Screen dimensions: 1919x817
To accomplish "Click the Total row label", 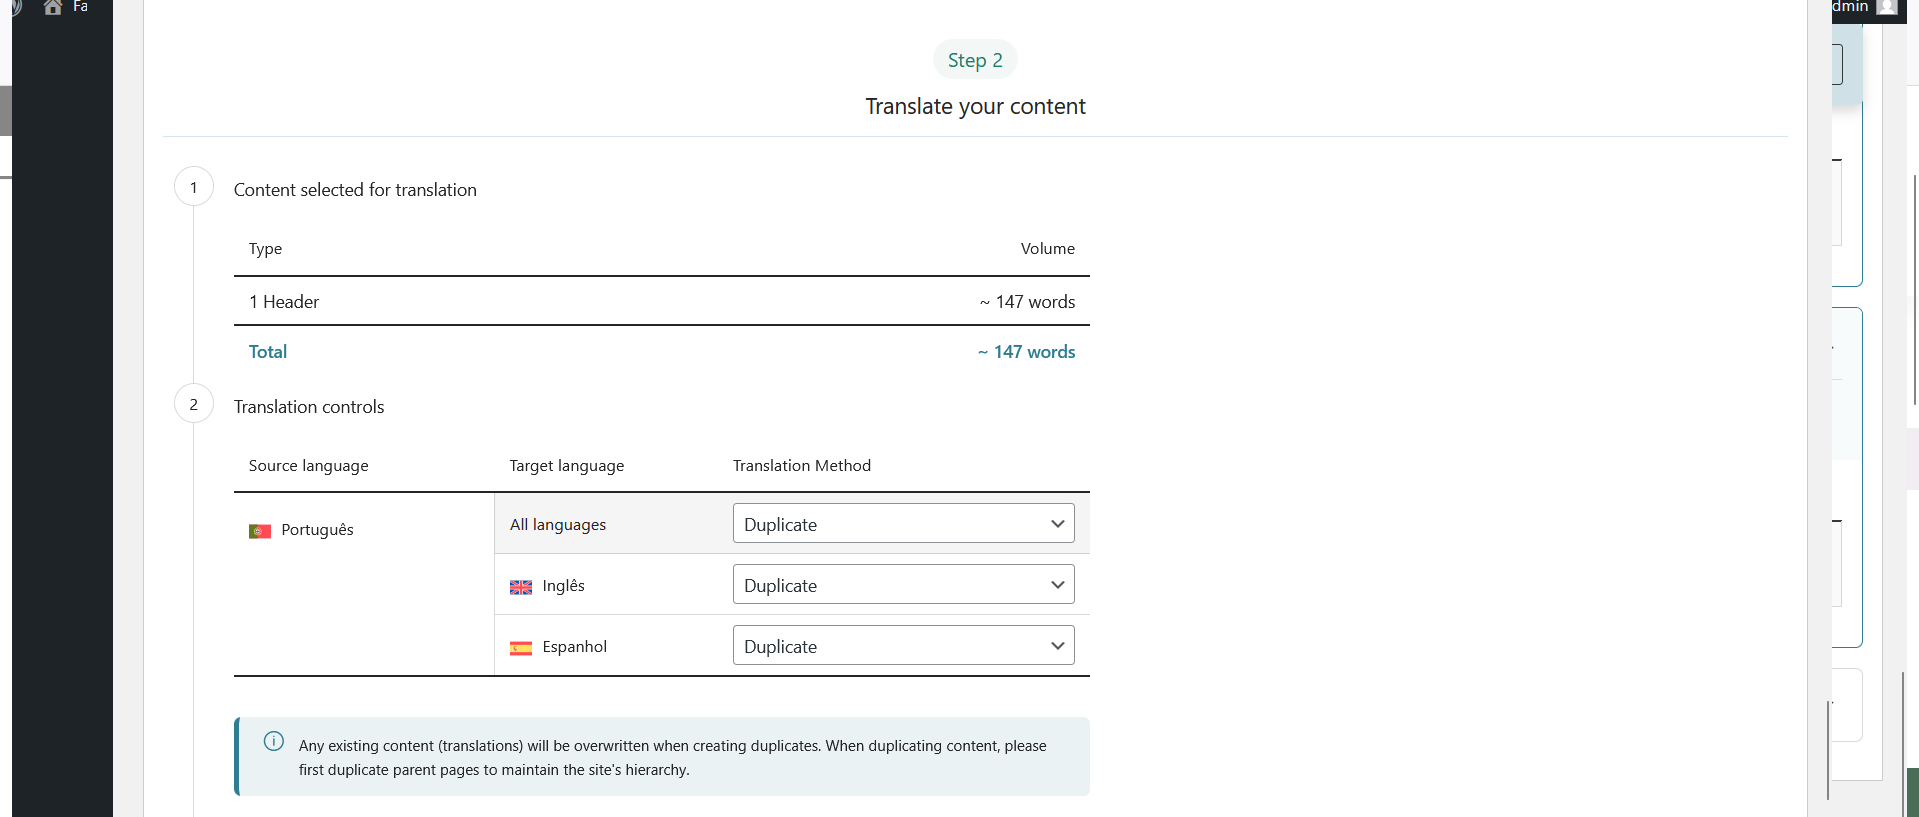I will click(x=268, y=352).
